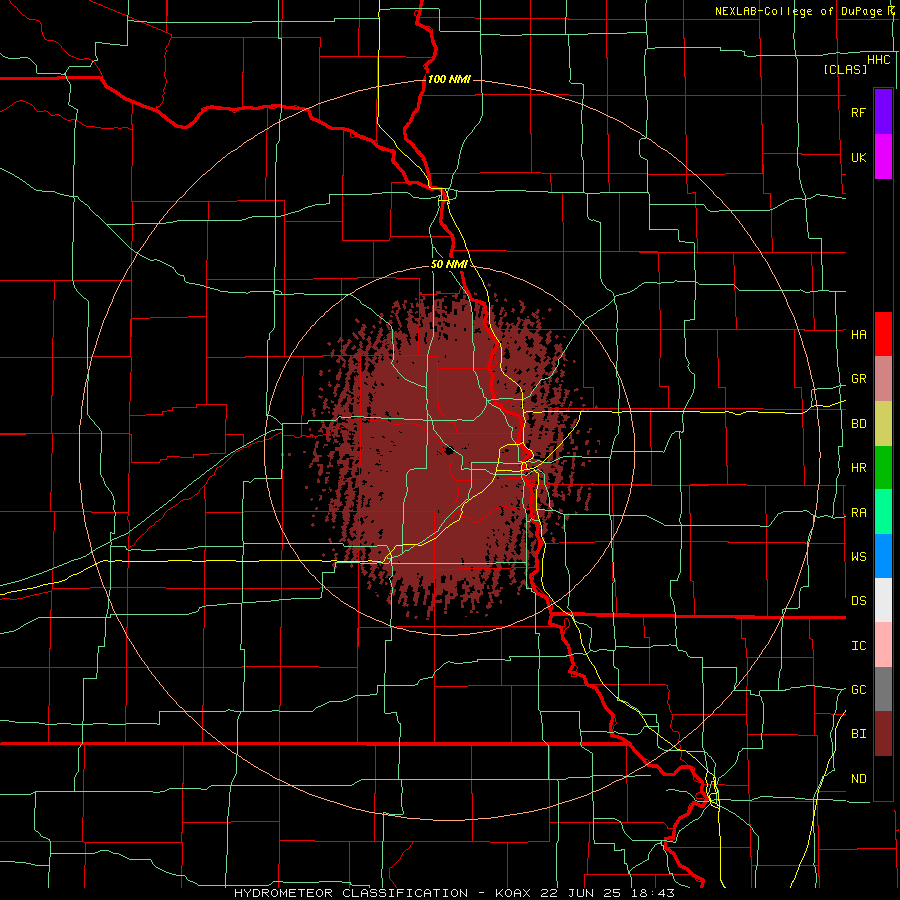The image size is (900, 900).
Task: Click the 100 NMI range ring label
Action: pyautogui.click(x=449, y=79)
